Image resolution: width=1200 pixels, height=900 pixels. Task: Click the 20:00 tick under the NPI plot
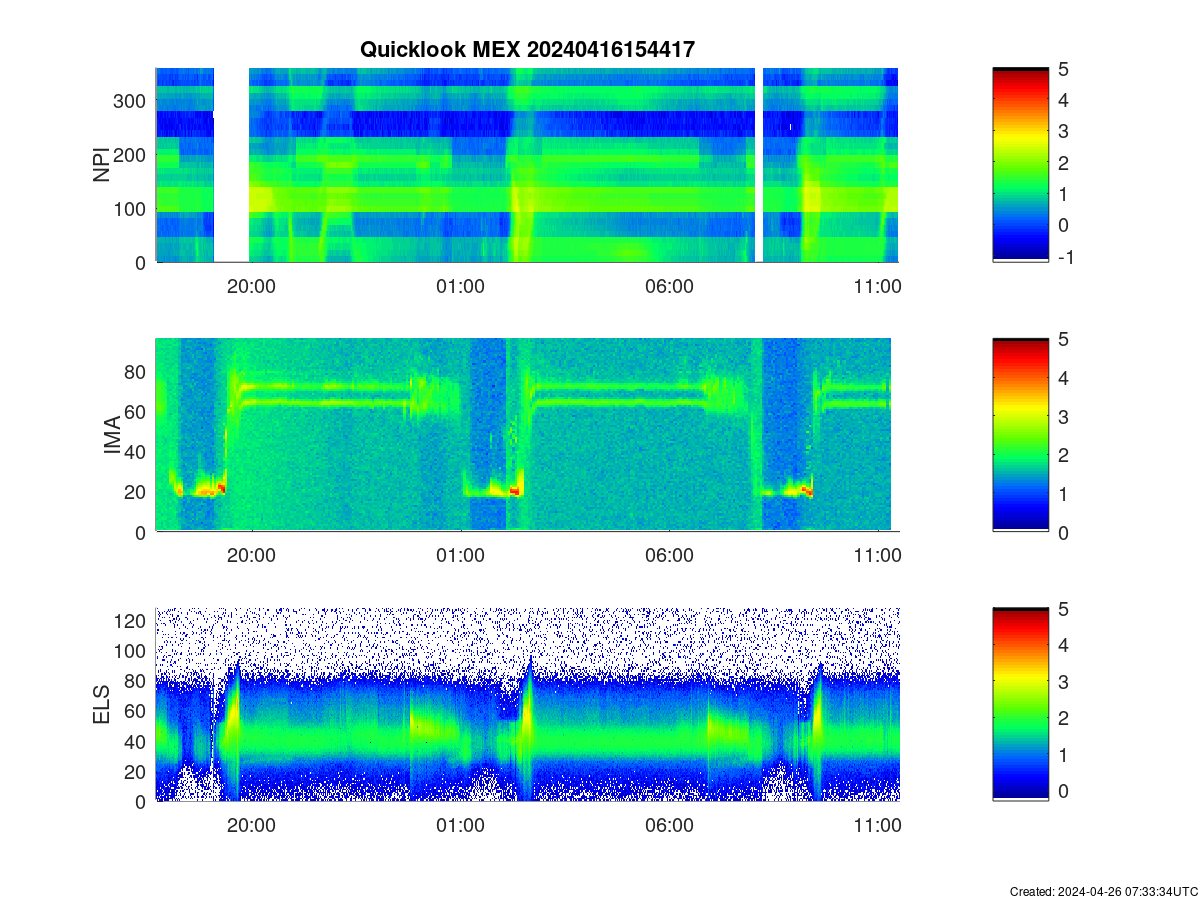click(251, 285)
